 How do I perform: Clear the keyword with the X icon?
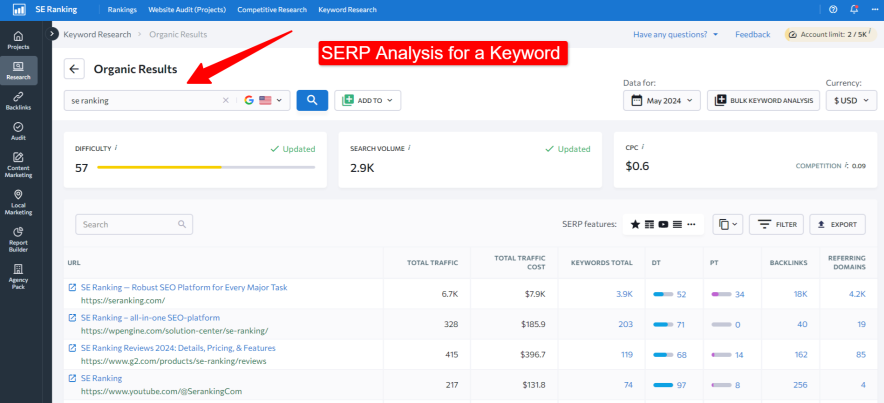click(x=226, y=100)
